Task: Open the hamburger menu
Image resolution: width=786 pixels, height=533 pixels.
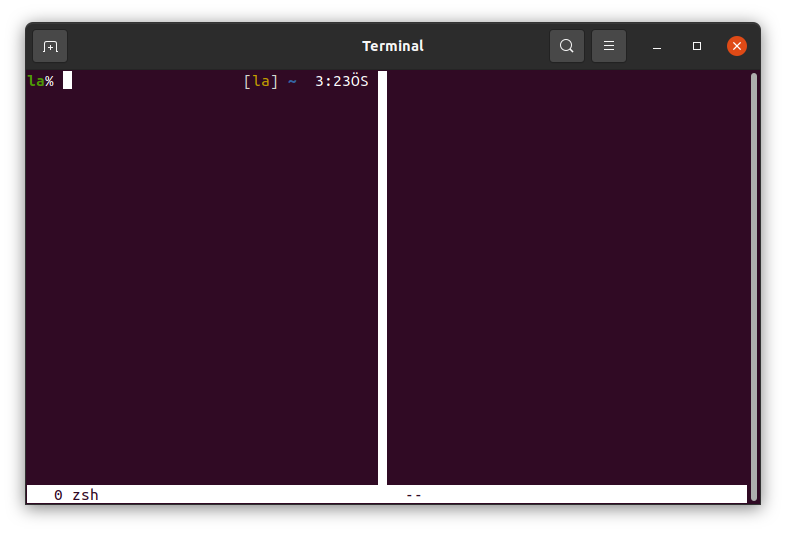Action: point(609,46)
